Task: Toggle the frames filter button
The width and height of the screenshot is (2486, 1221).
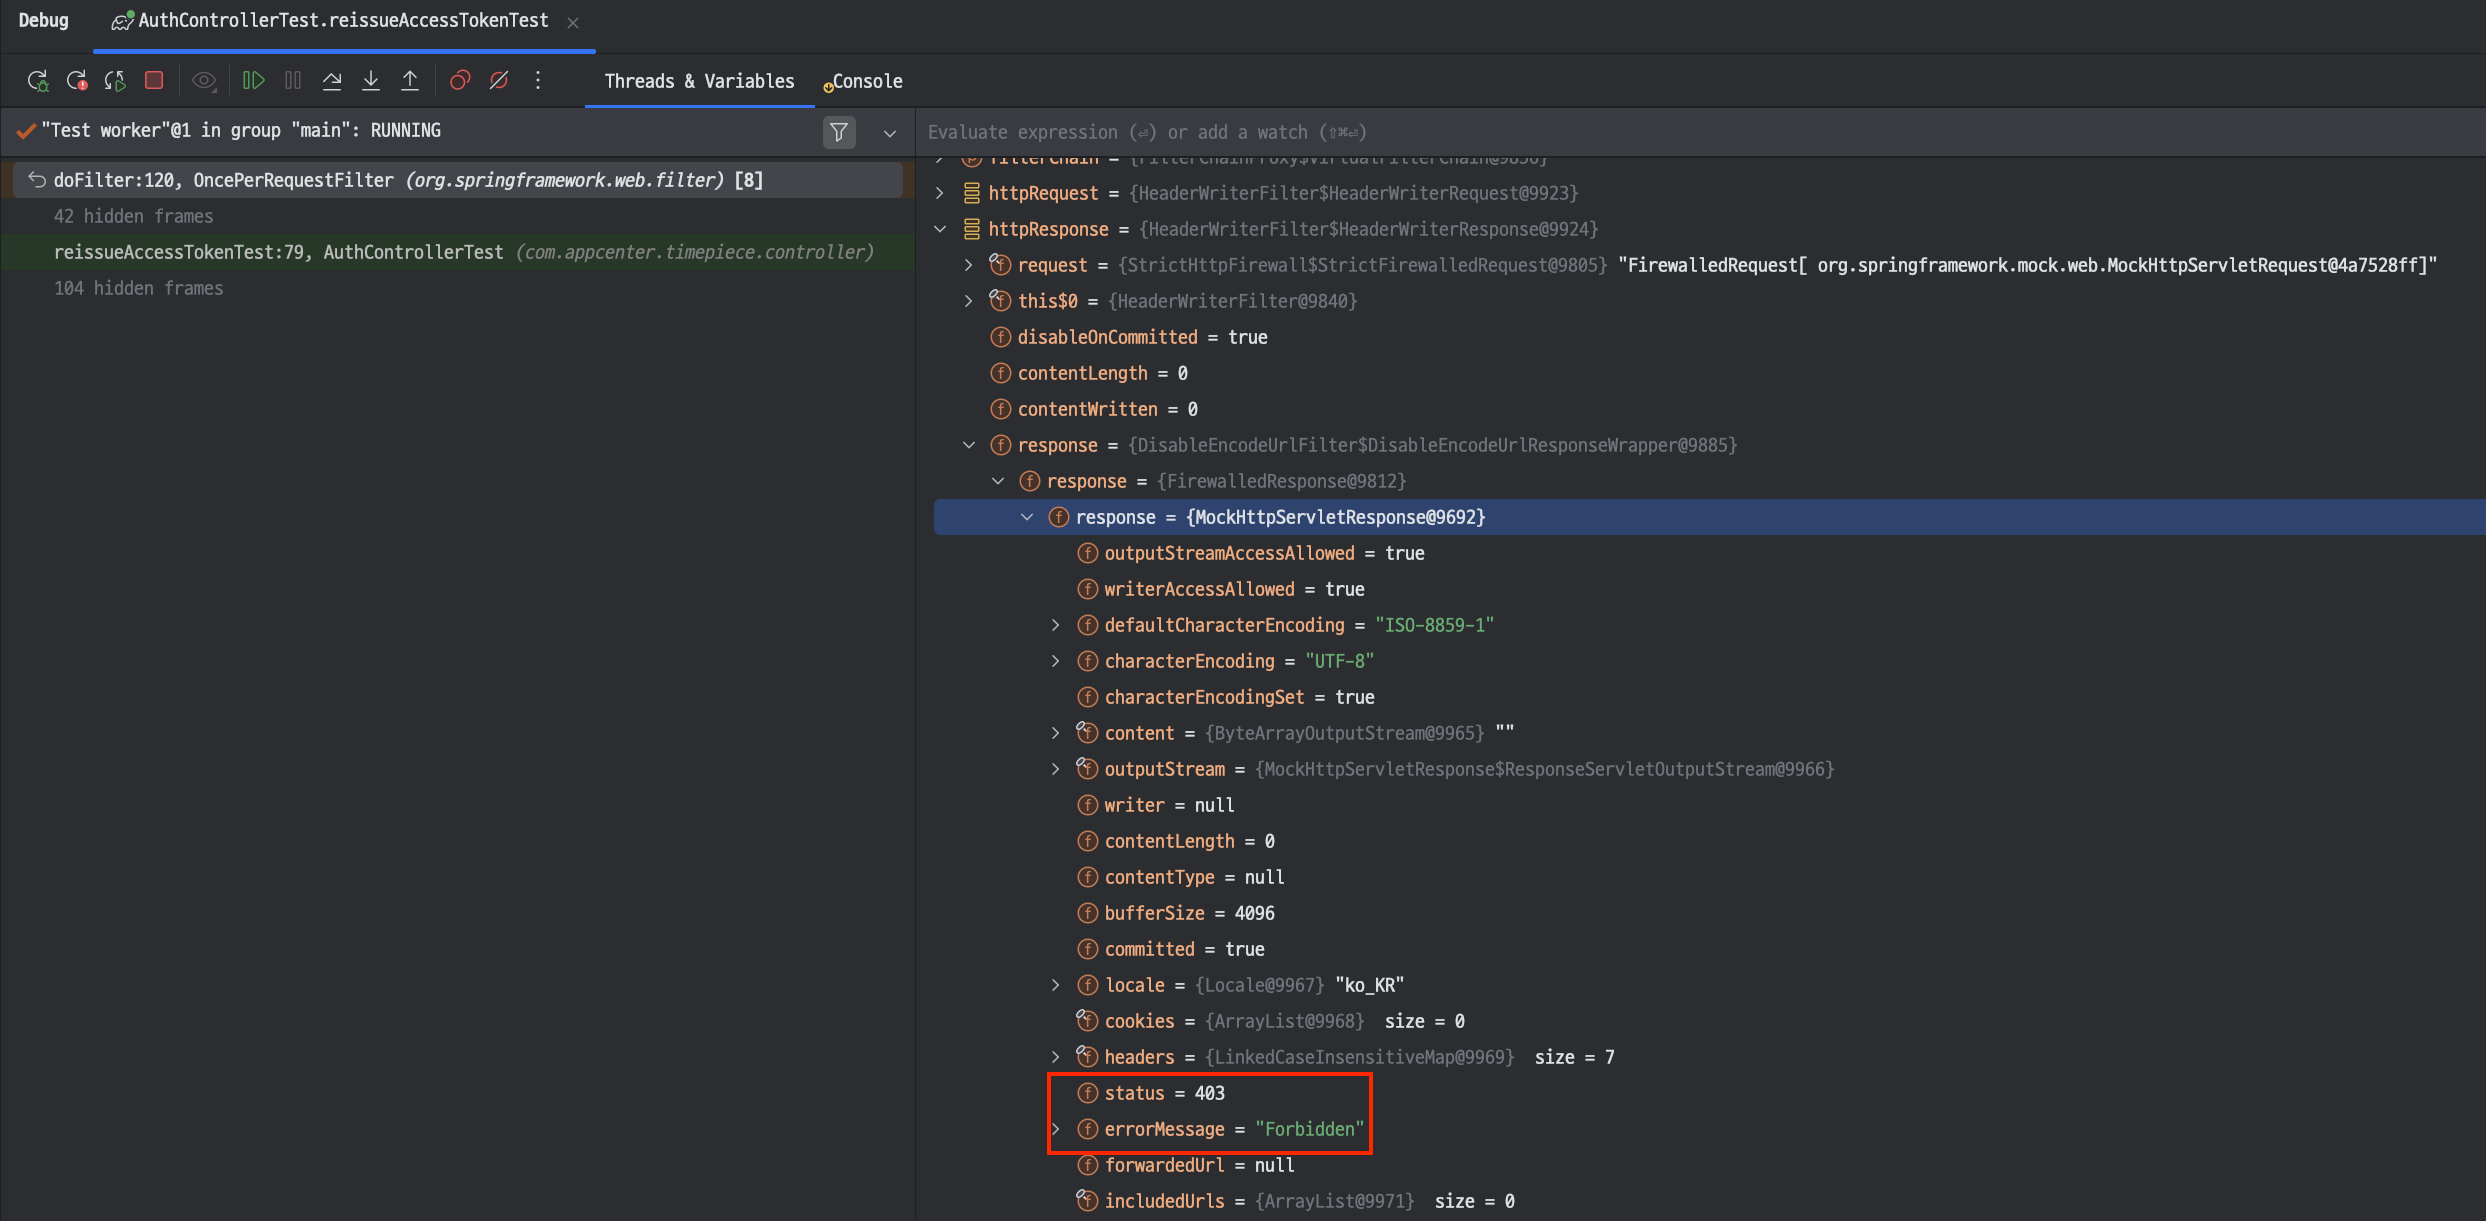Action: (839, 132)
